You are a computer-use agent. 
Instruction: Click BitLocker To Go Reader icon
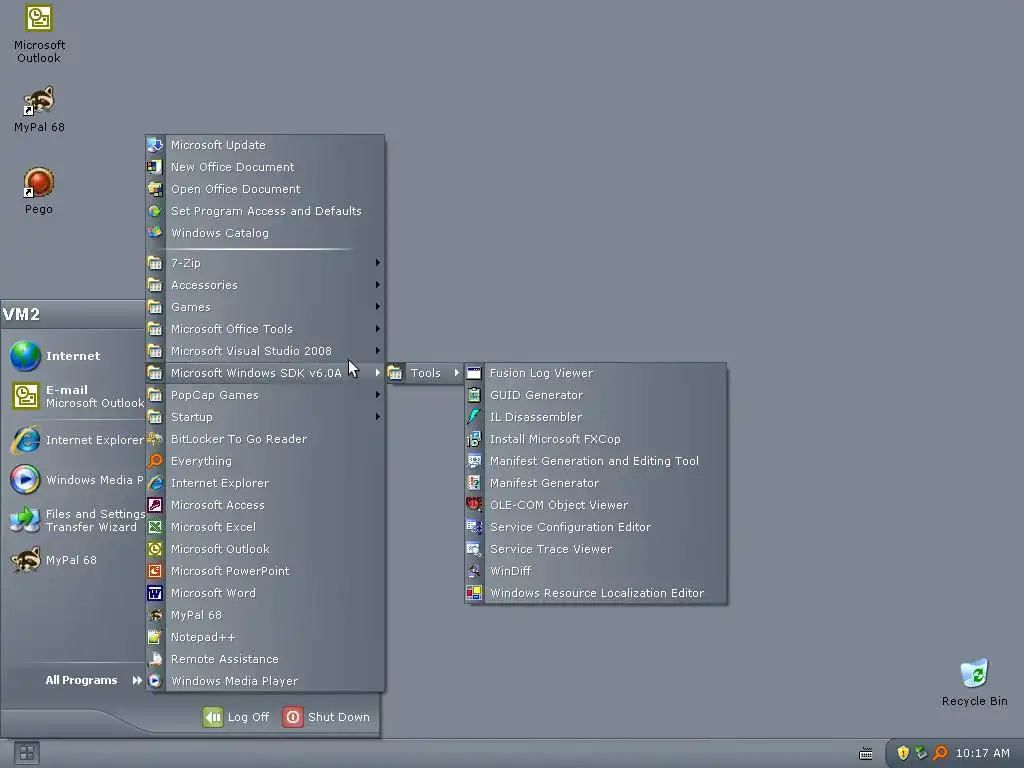click(x=155, y=439)
